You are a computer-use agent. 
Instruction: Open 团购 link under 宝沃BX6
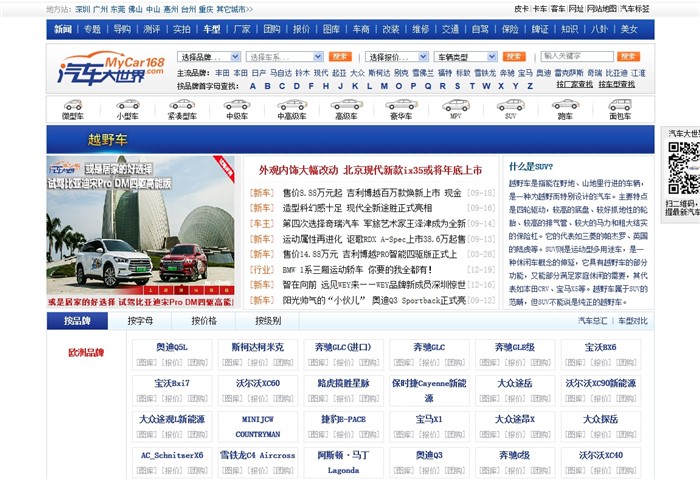tap(626, 363)
